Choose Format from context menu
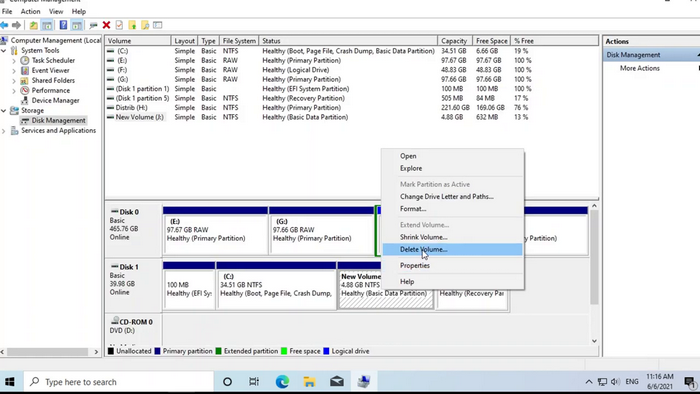 click(452, 208)
